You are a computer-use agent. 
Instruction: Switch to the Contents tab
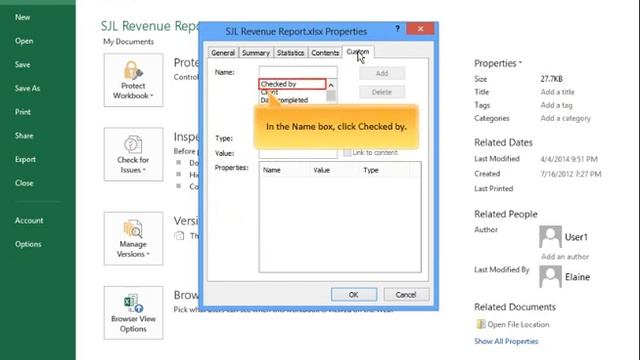tap(325, 53)
